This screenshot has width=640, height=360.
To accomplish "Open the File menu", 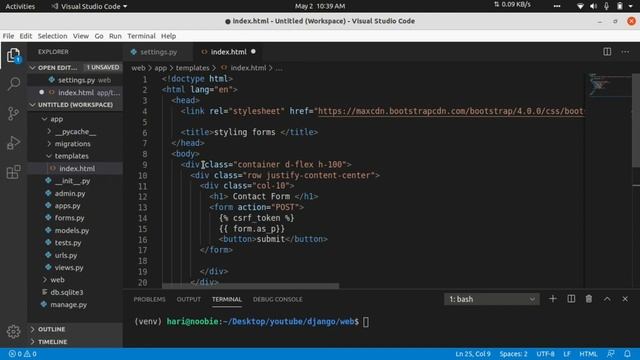I will pos(8,36).
